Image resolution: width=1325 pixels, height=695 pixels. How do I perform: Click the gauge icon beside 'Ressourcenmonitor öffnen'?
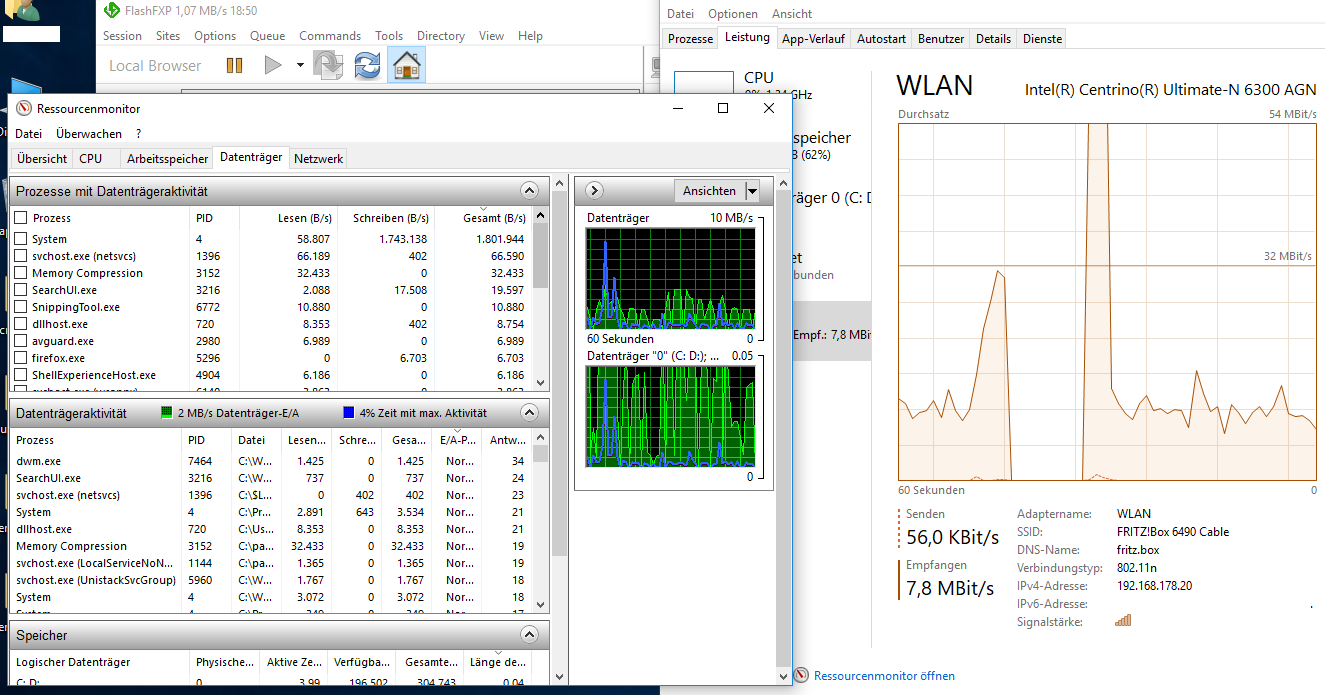pyautogui.click(x=801, y=676)
